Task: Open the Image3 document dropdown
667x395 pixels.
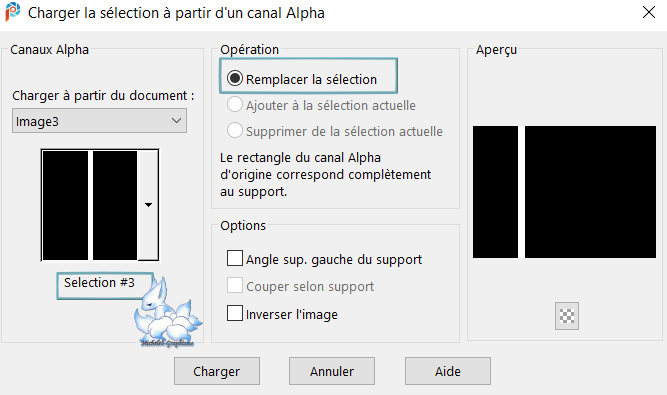Action: click(x=99, y=121)
